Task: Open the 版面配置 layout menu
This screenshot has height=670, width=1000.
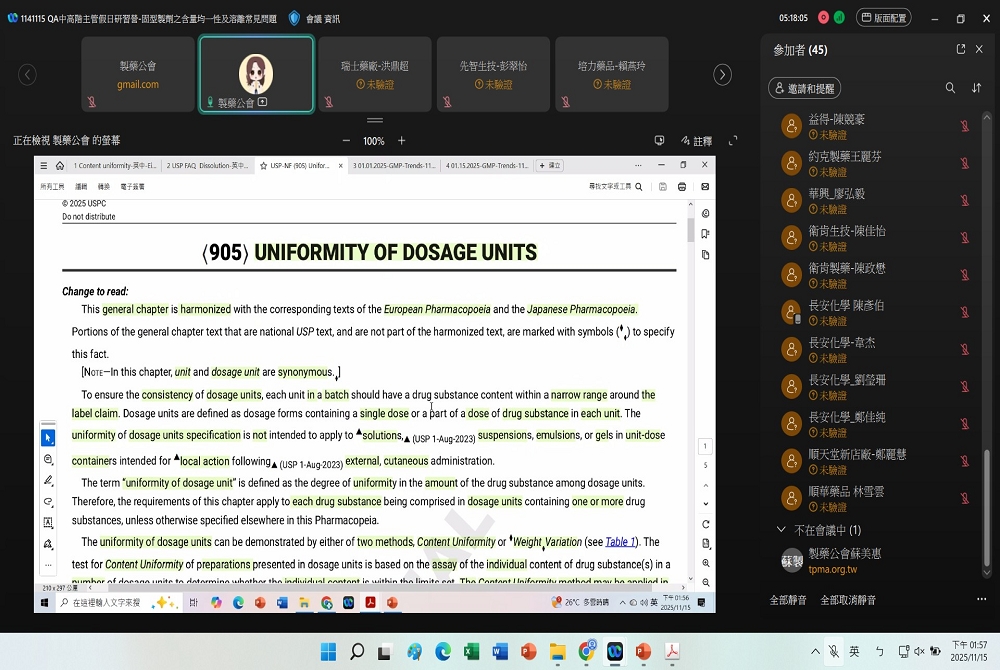Action: pyautogui.click(x=884, y=18)
